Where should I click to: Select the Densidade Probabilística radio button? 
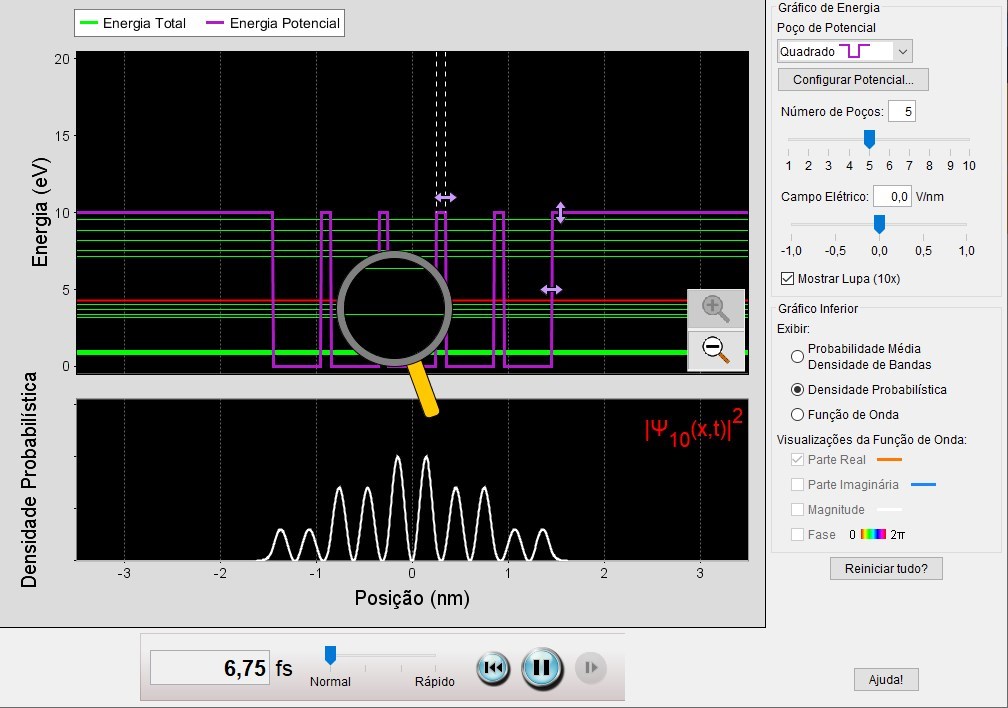point(797,389)
